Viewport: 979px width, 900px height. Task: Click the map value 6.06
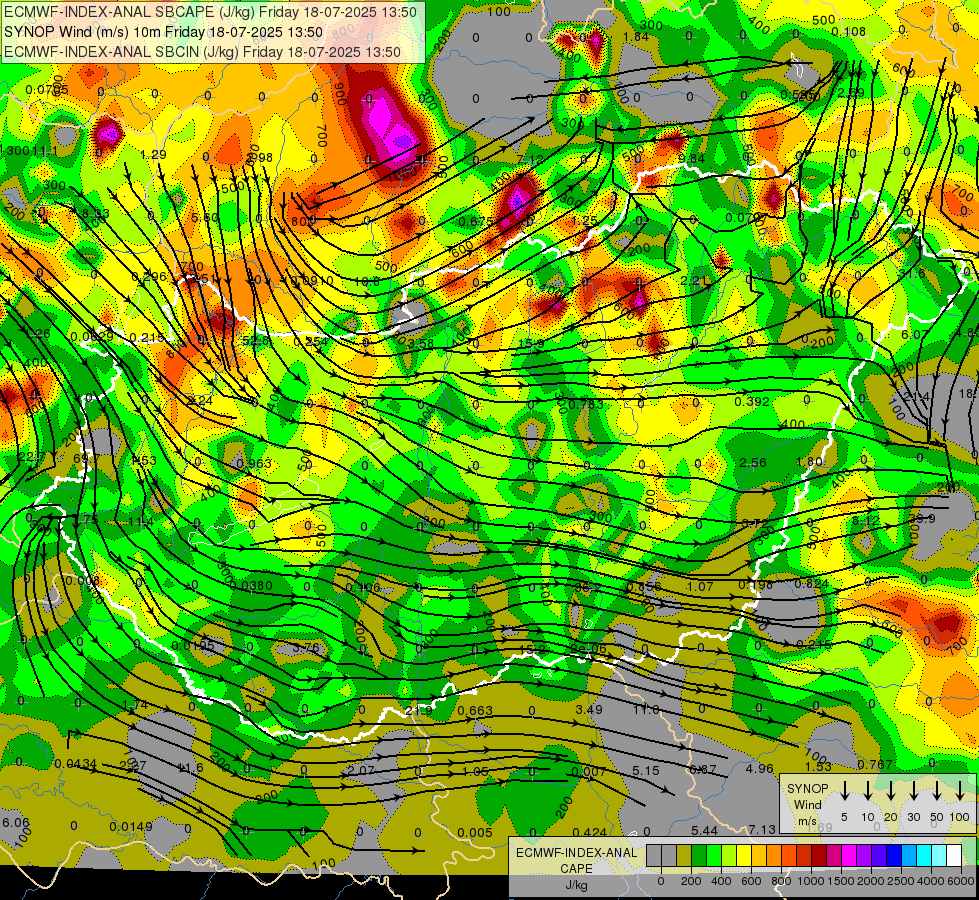point(16,823)
